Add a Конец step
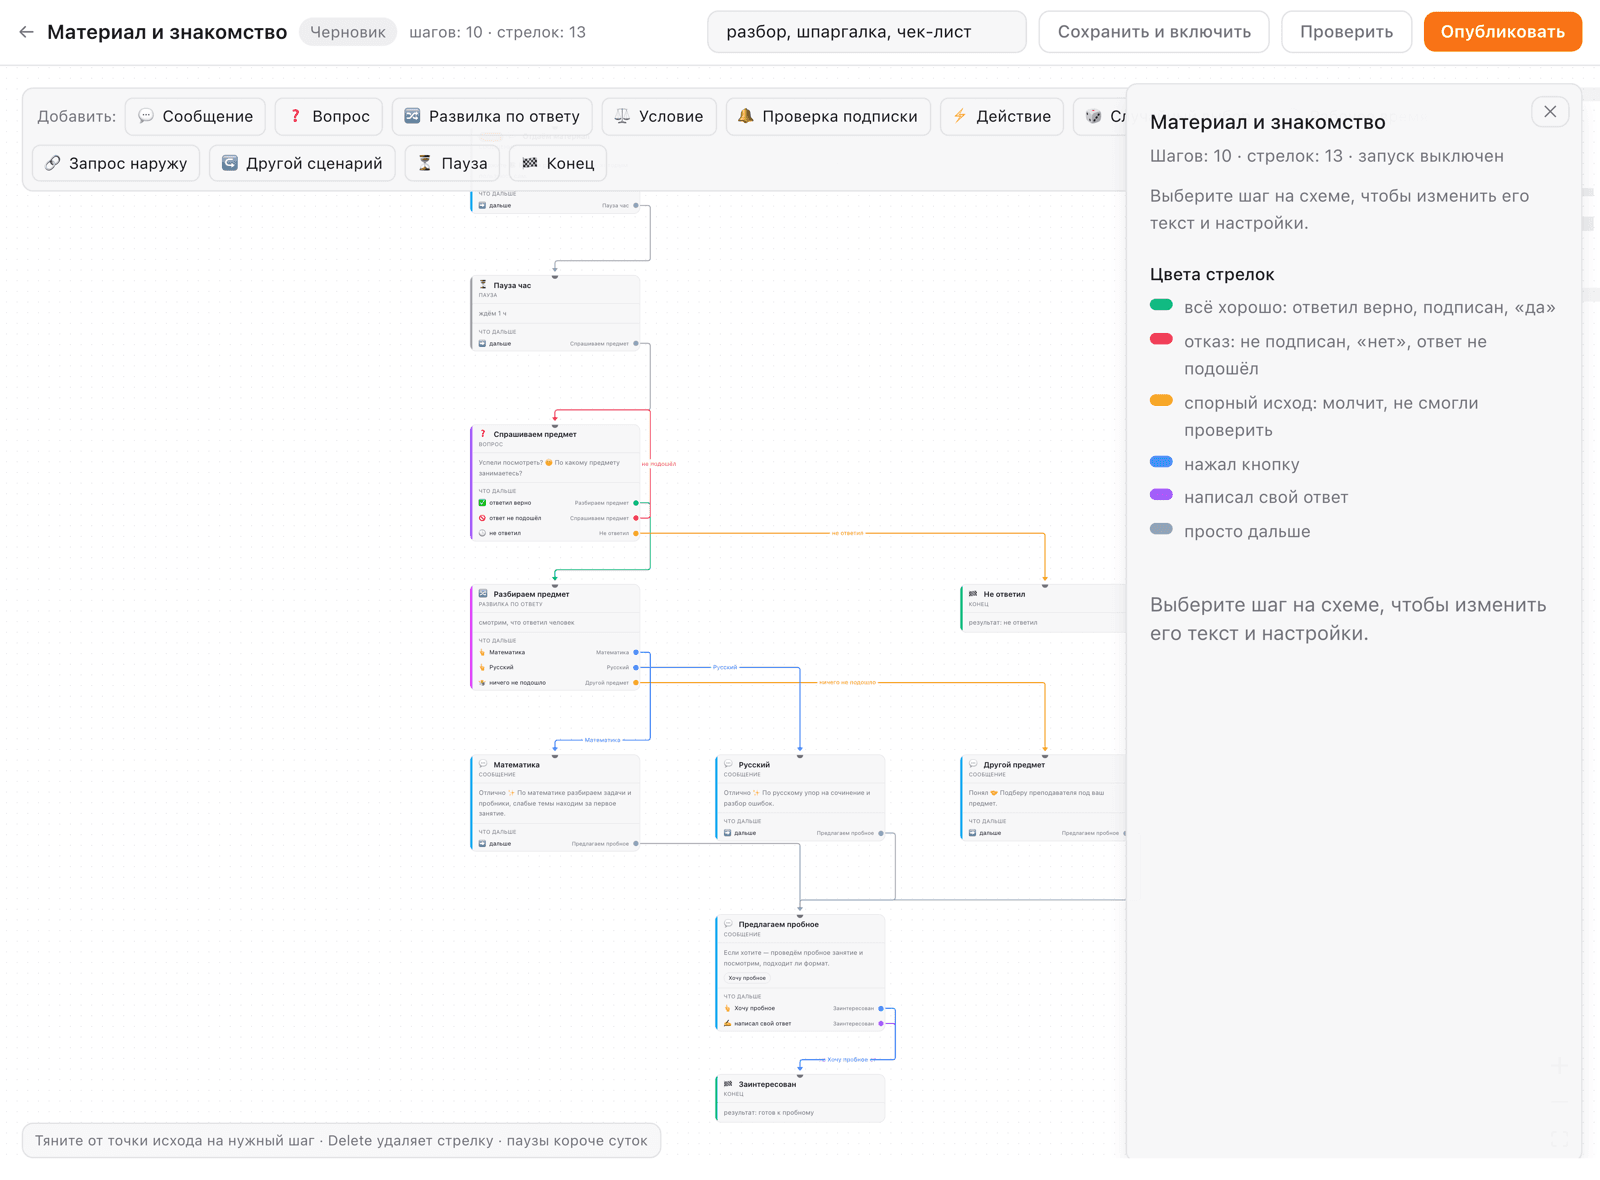Screen dimensions: 1600x1180 [x=558, y=163]
